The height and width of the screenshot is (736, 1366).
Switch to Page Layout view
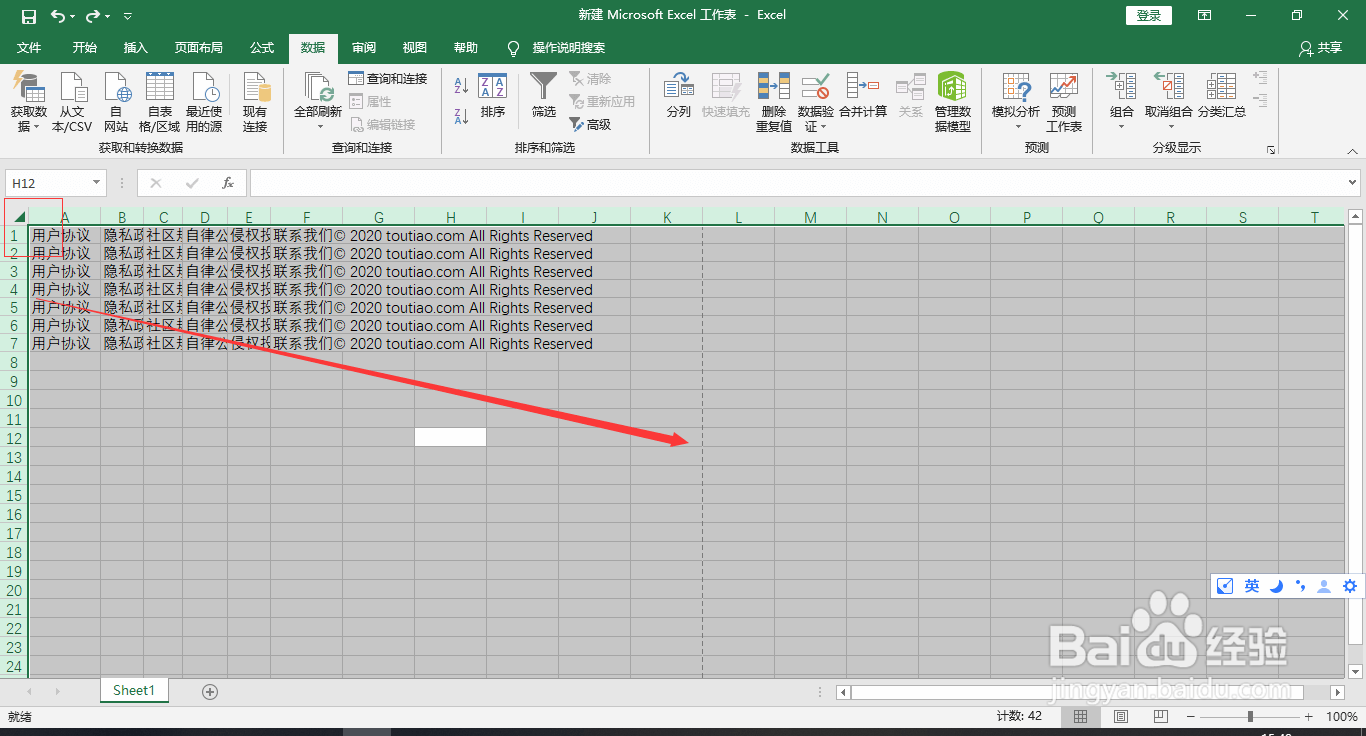point(1121,717)
